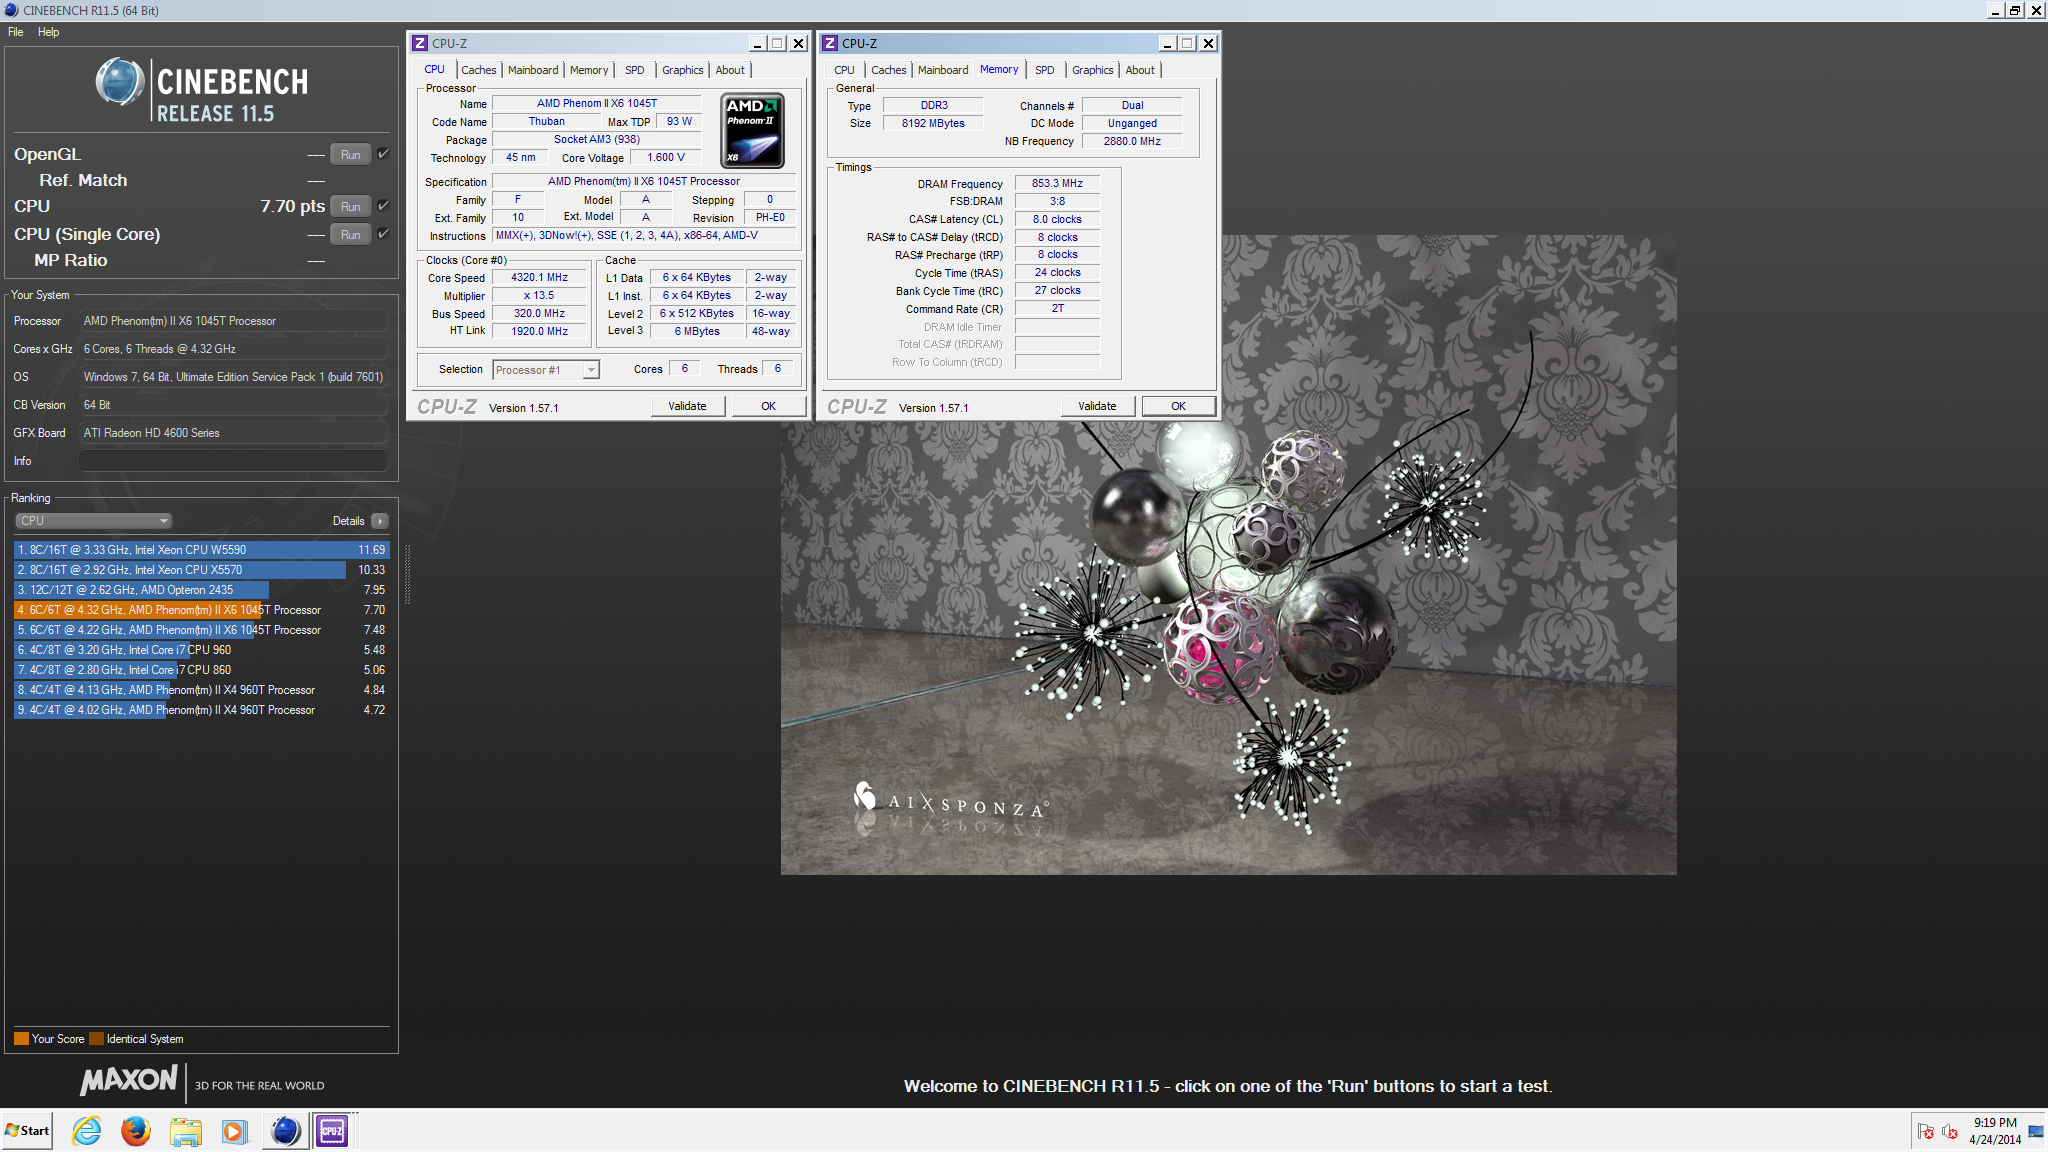Toggle the CPU test checkbox
Viewport: 2048px width, 1152px height.
(383, 206)
